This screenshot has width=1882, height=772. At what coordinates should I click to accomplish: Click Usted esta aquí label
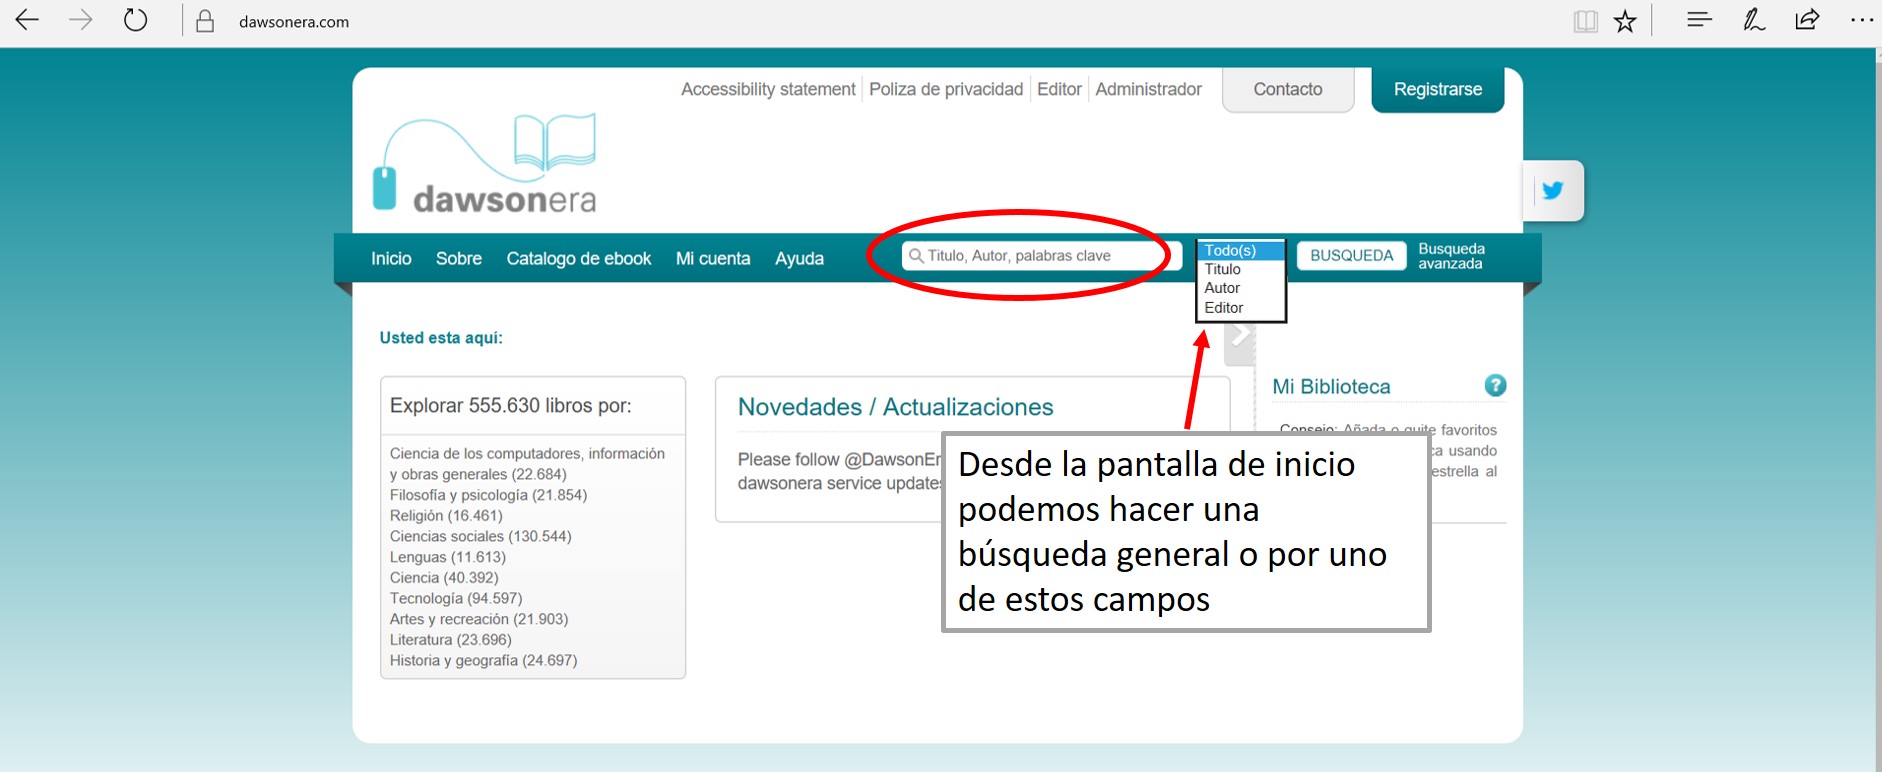click(441, 338)
